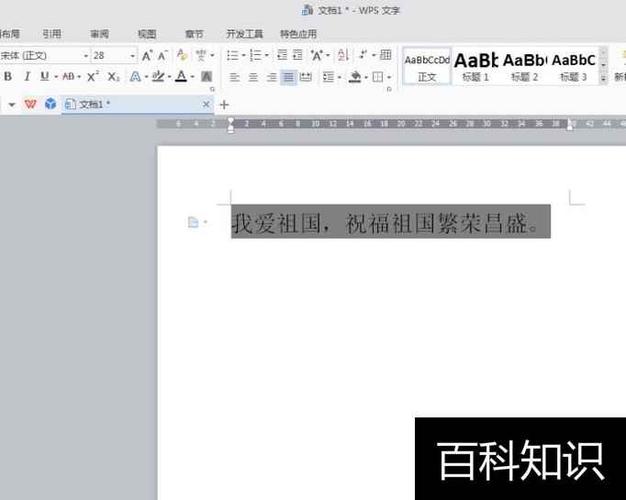Screen dimensions: 626x500
Task: Click the clear formatting icon
Action: point(182,55)
